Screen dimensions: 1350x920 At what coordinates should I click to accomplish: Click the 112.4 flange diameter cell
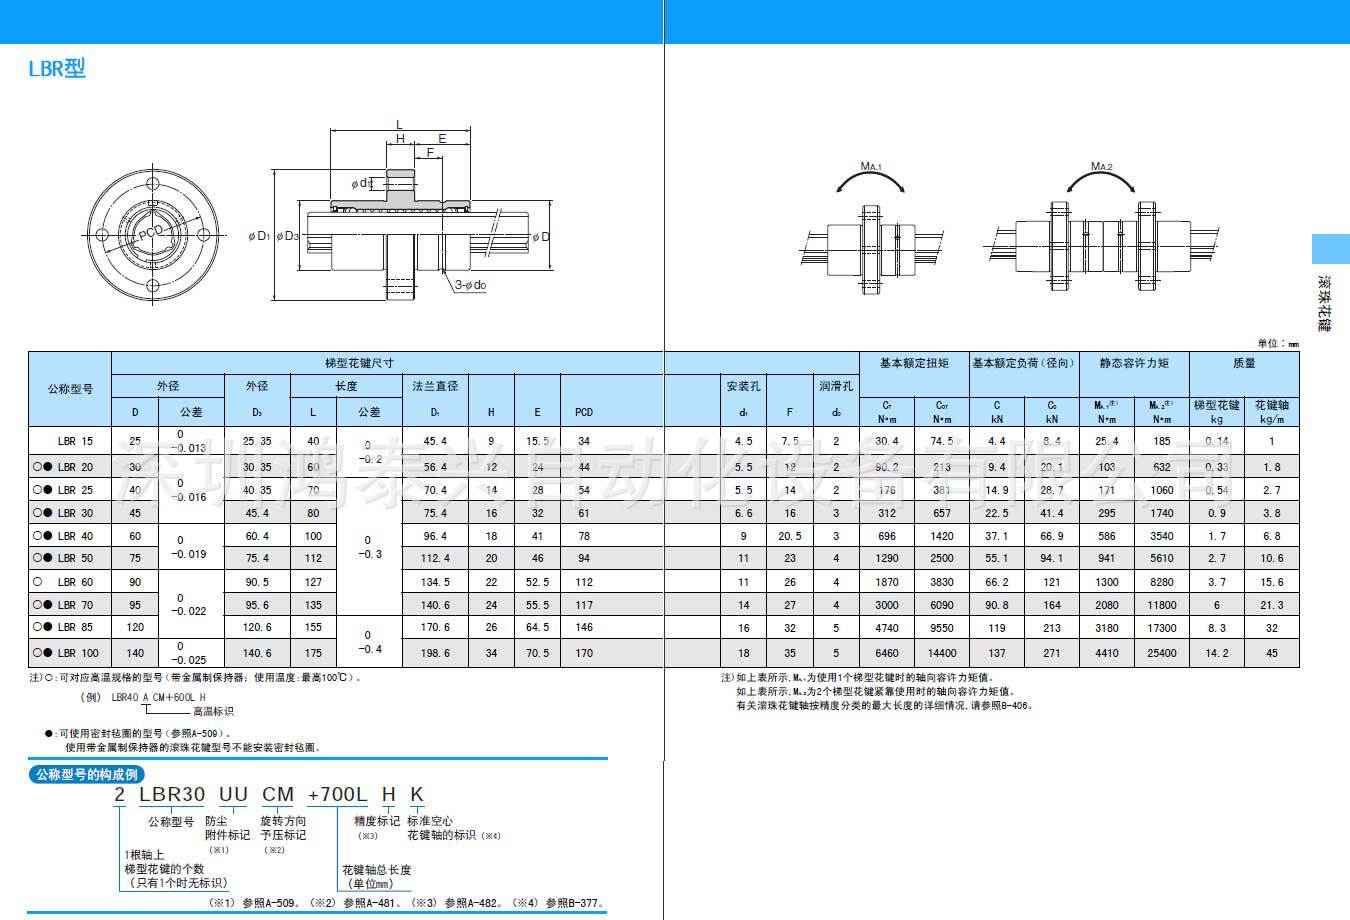coord(436,558)
